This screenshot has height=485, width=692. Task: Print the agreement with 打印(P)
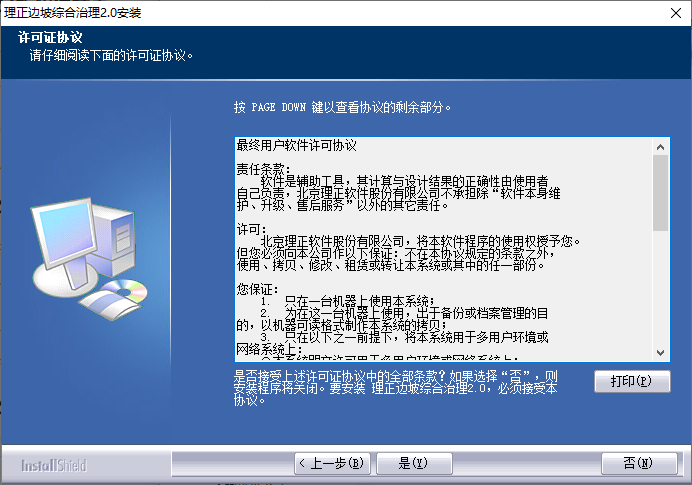(632, 381)
